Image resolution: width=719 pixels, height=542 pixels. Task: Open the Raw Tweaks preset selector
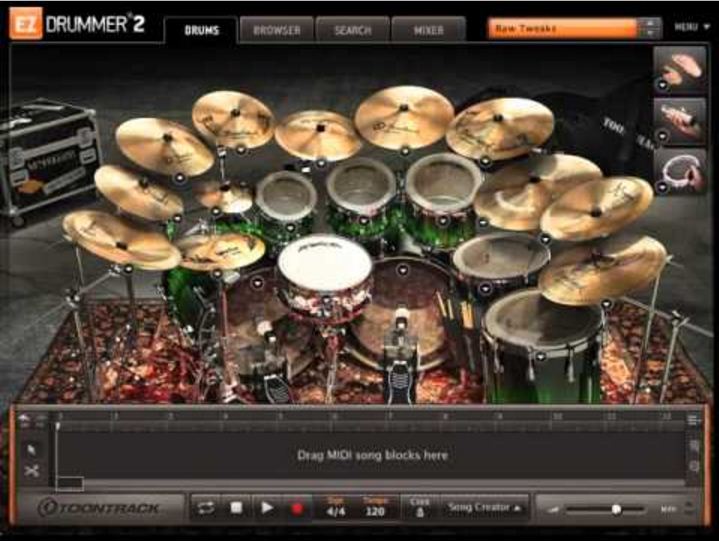pyautogui.click(x=563, y=28)
